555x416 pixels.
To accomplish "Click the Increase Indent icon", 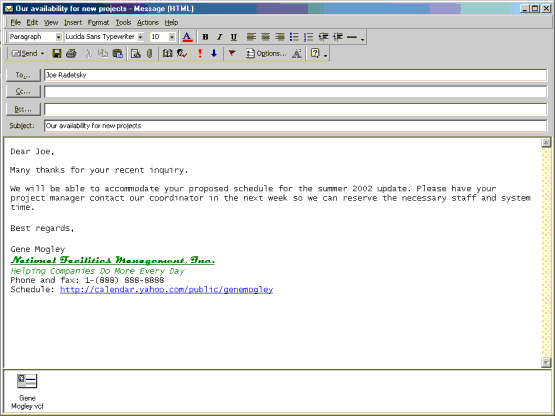I will tap(338, 37).
